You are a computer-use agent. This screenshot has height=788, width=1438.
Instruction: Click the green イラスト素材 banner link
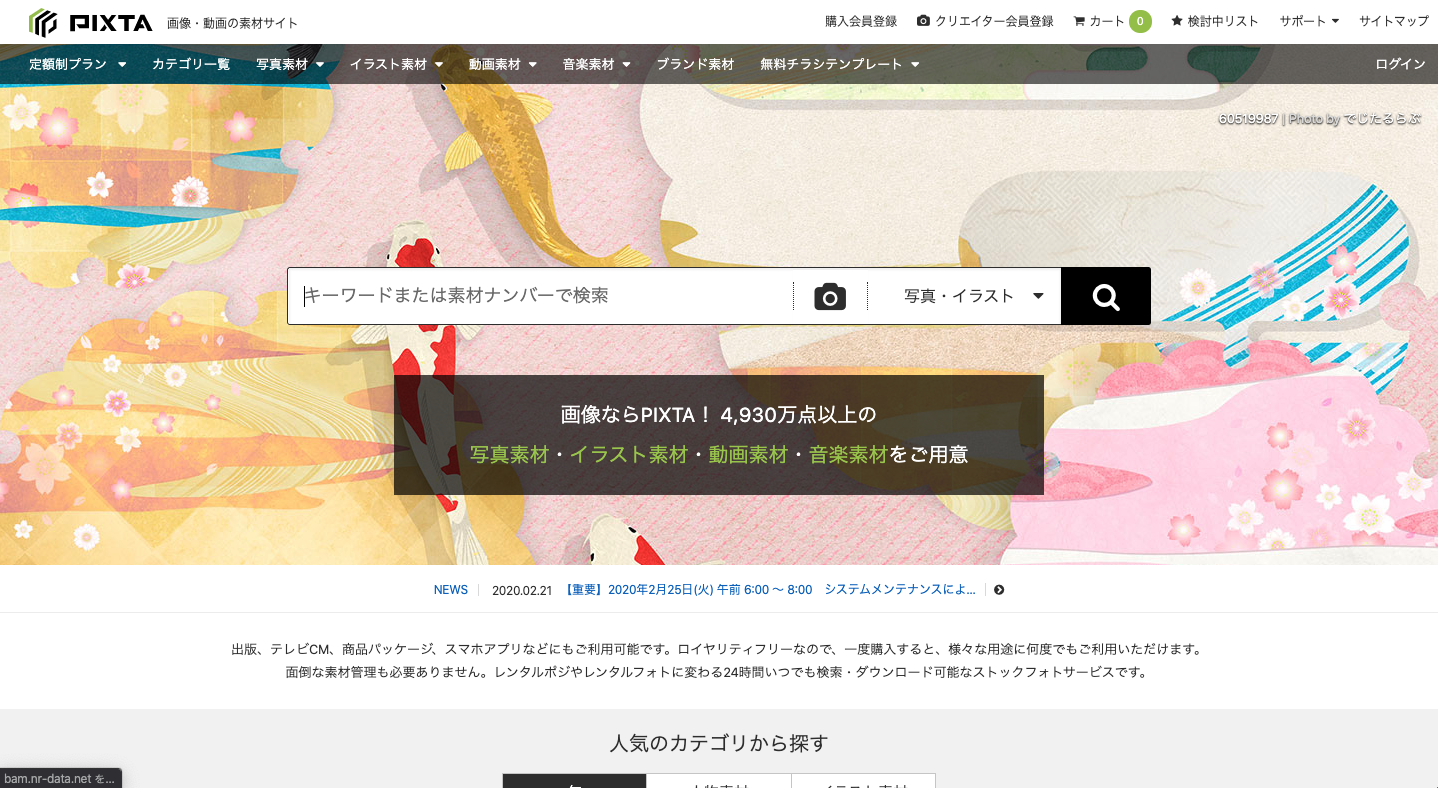pos(629,455)
